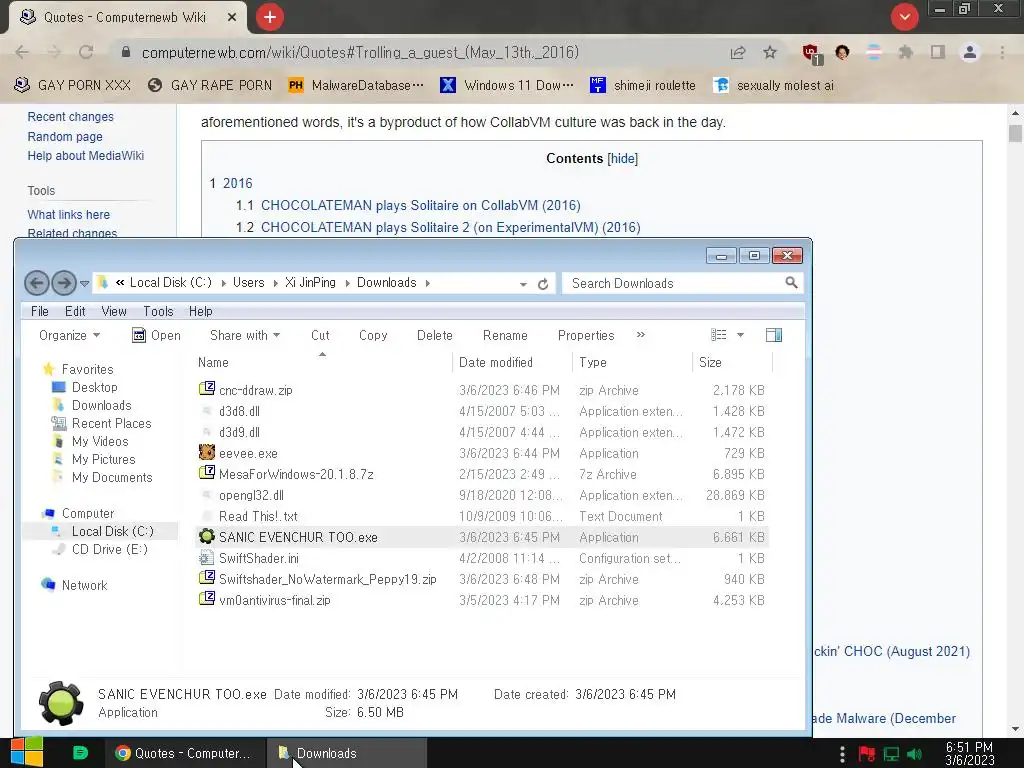
Task: Click What links here link
Action: click(69, 214)
